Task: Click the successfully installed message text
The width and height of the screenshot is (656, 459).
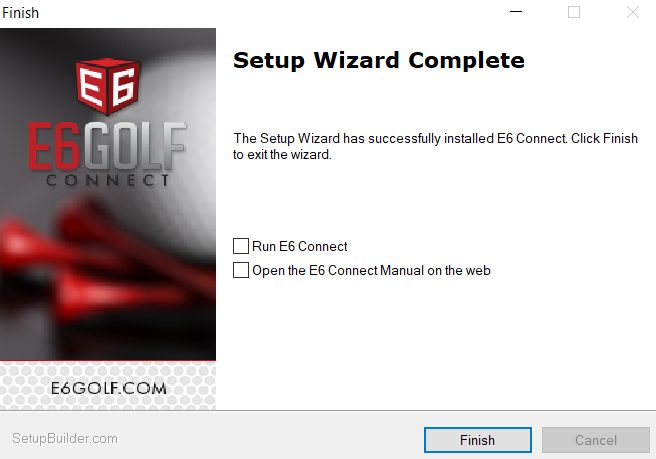Action: [435, 146]
